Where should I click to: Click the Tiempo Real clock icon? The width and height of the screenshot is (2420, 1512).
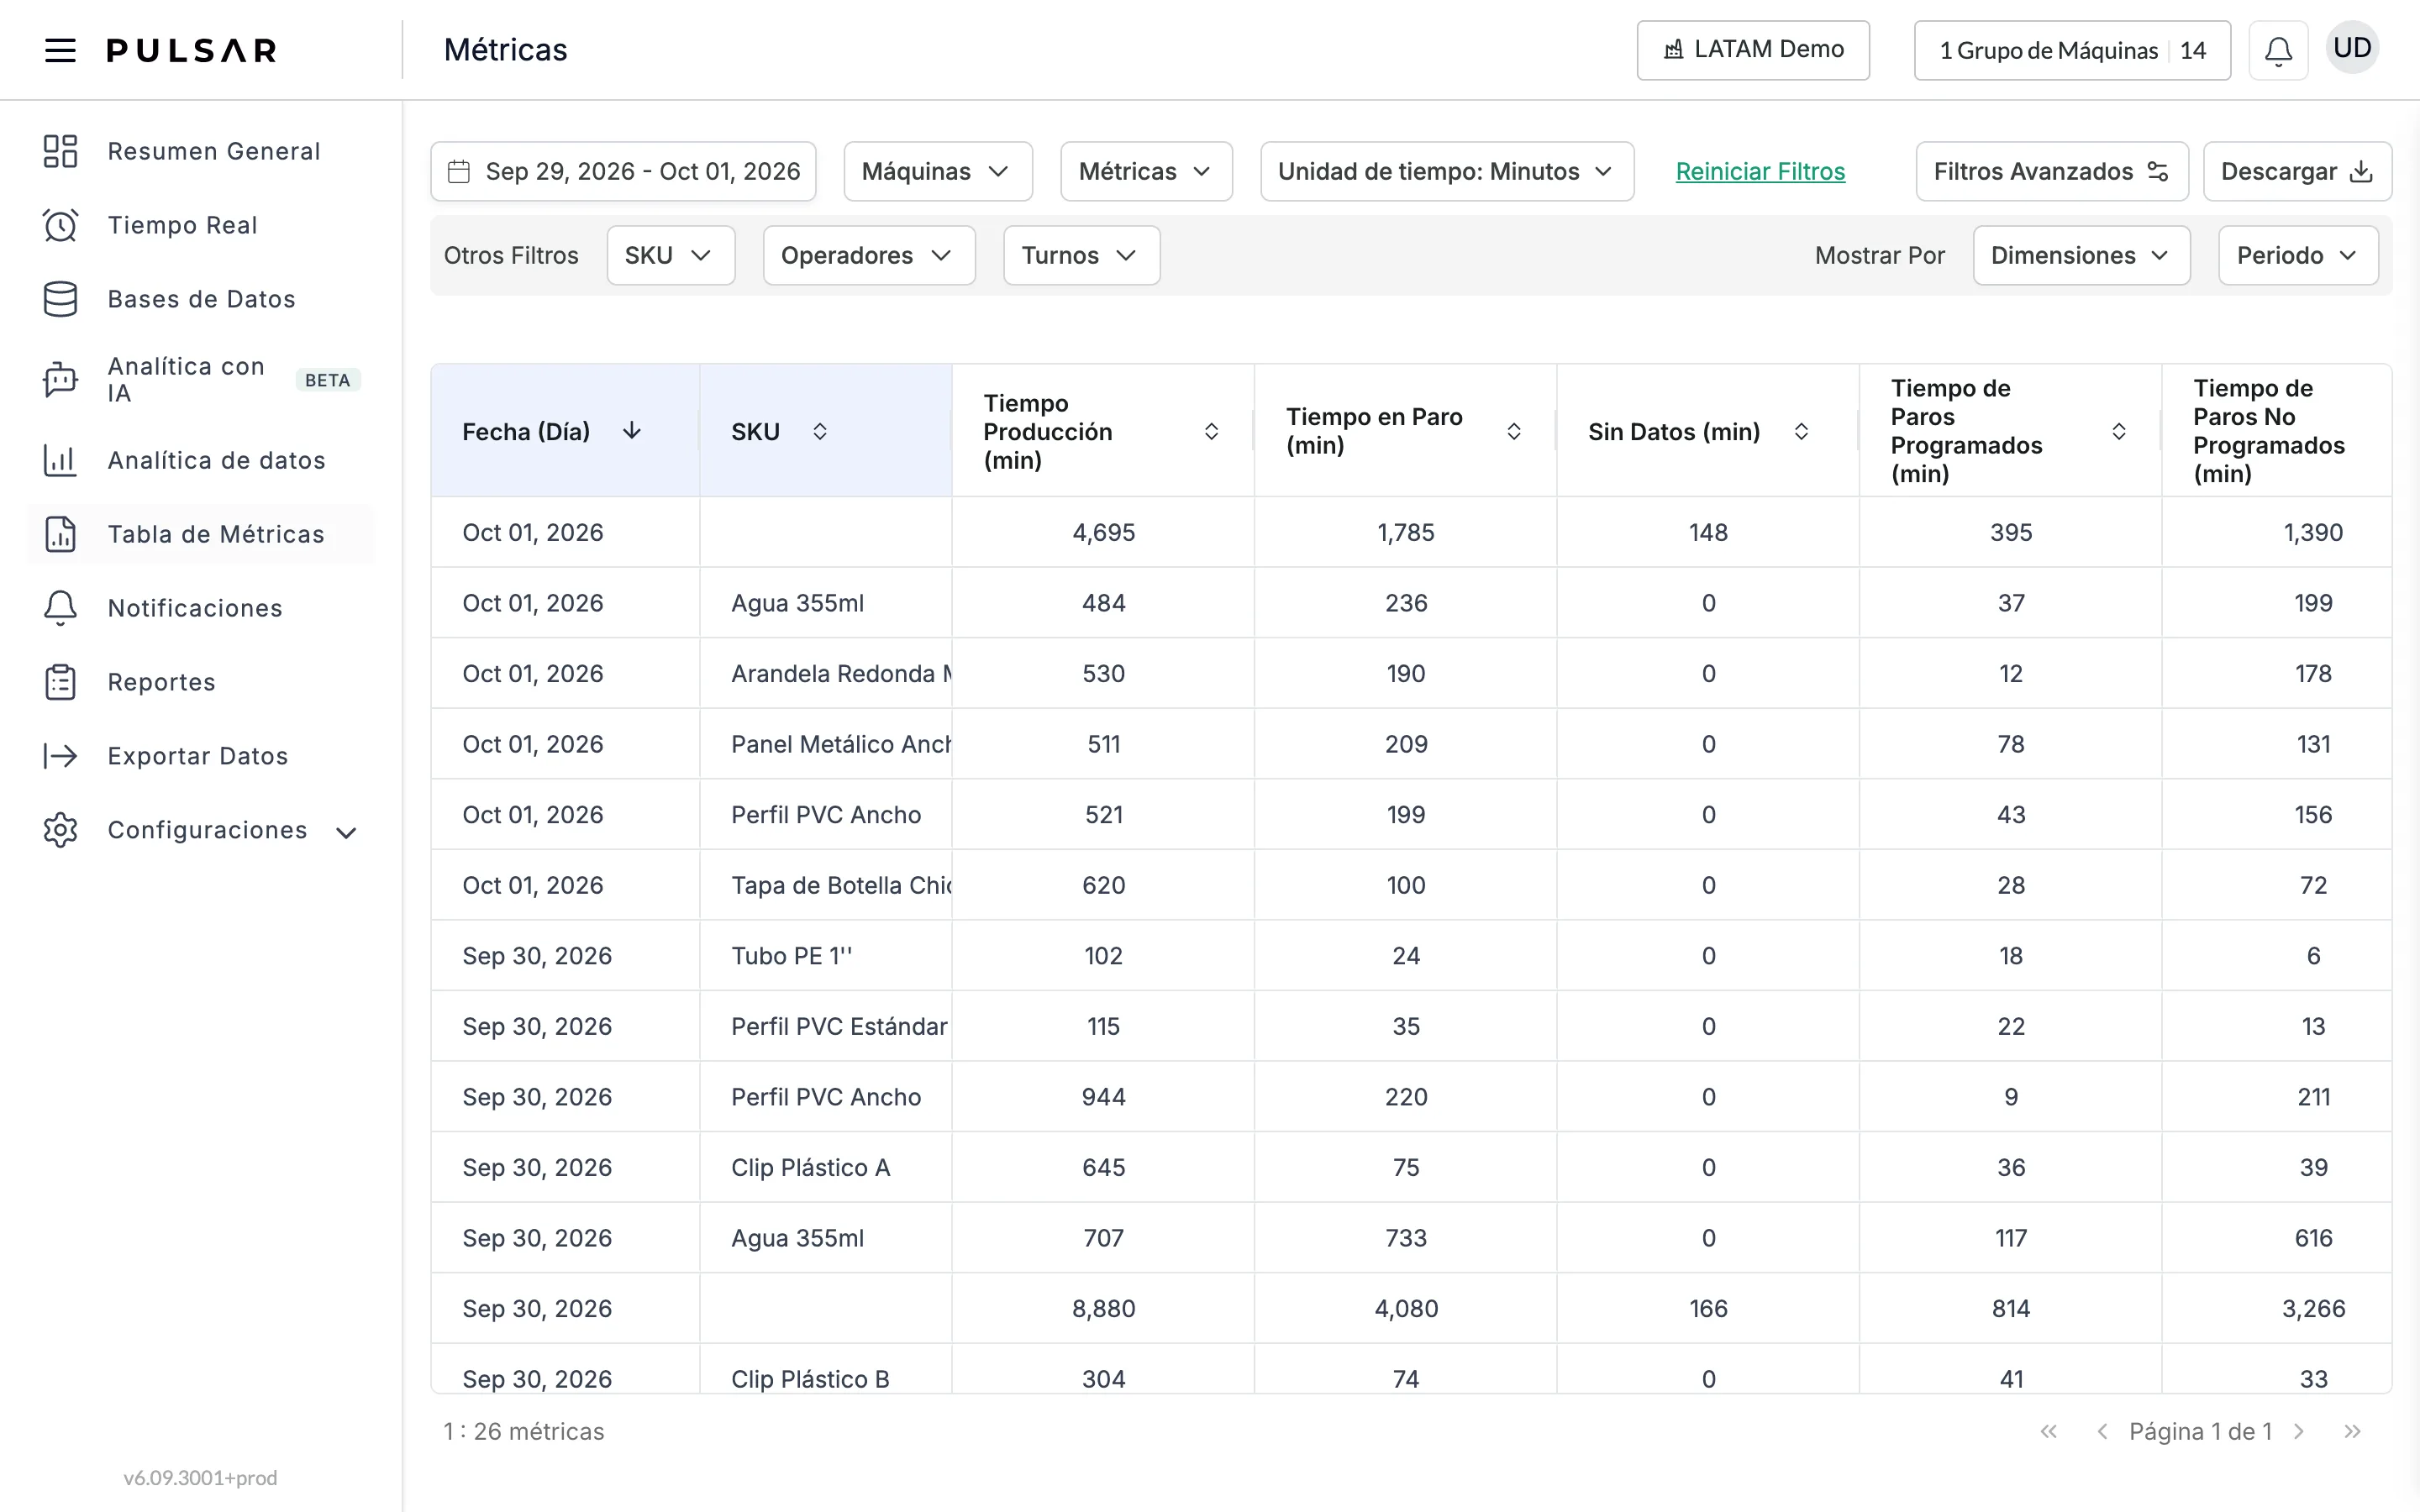(60, 225)
